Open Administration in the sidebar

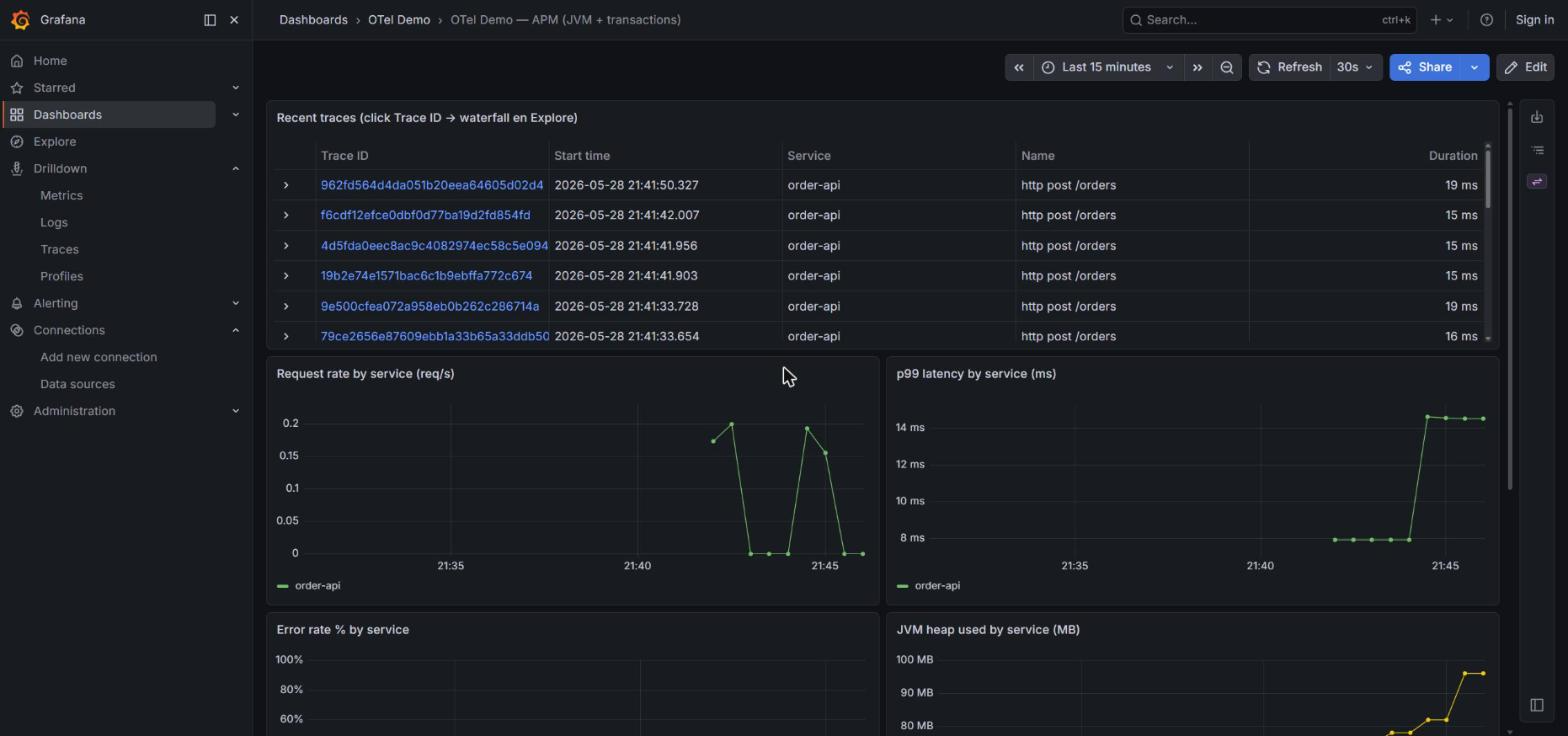point(74,412)
